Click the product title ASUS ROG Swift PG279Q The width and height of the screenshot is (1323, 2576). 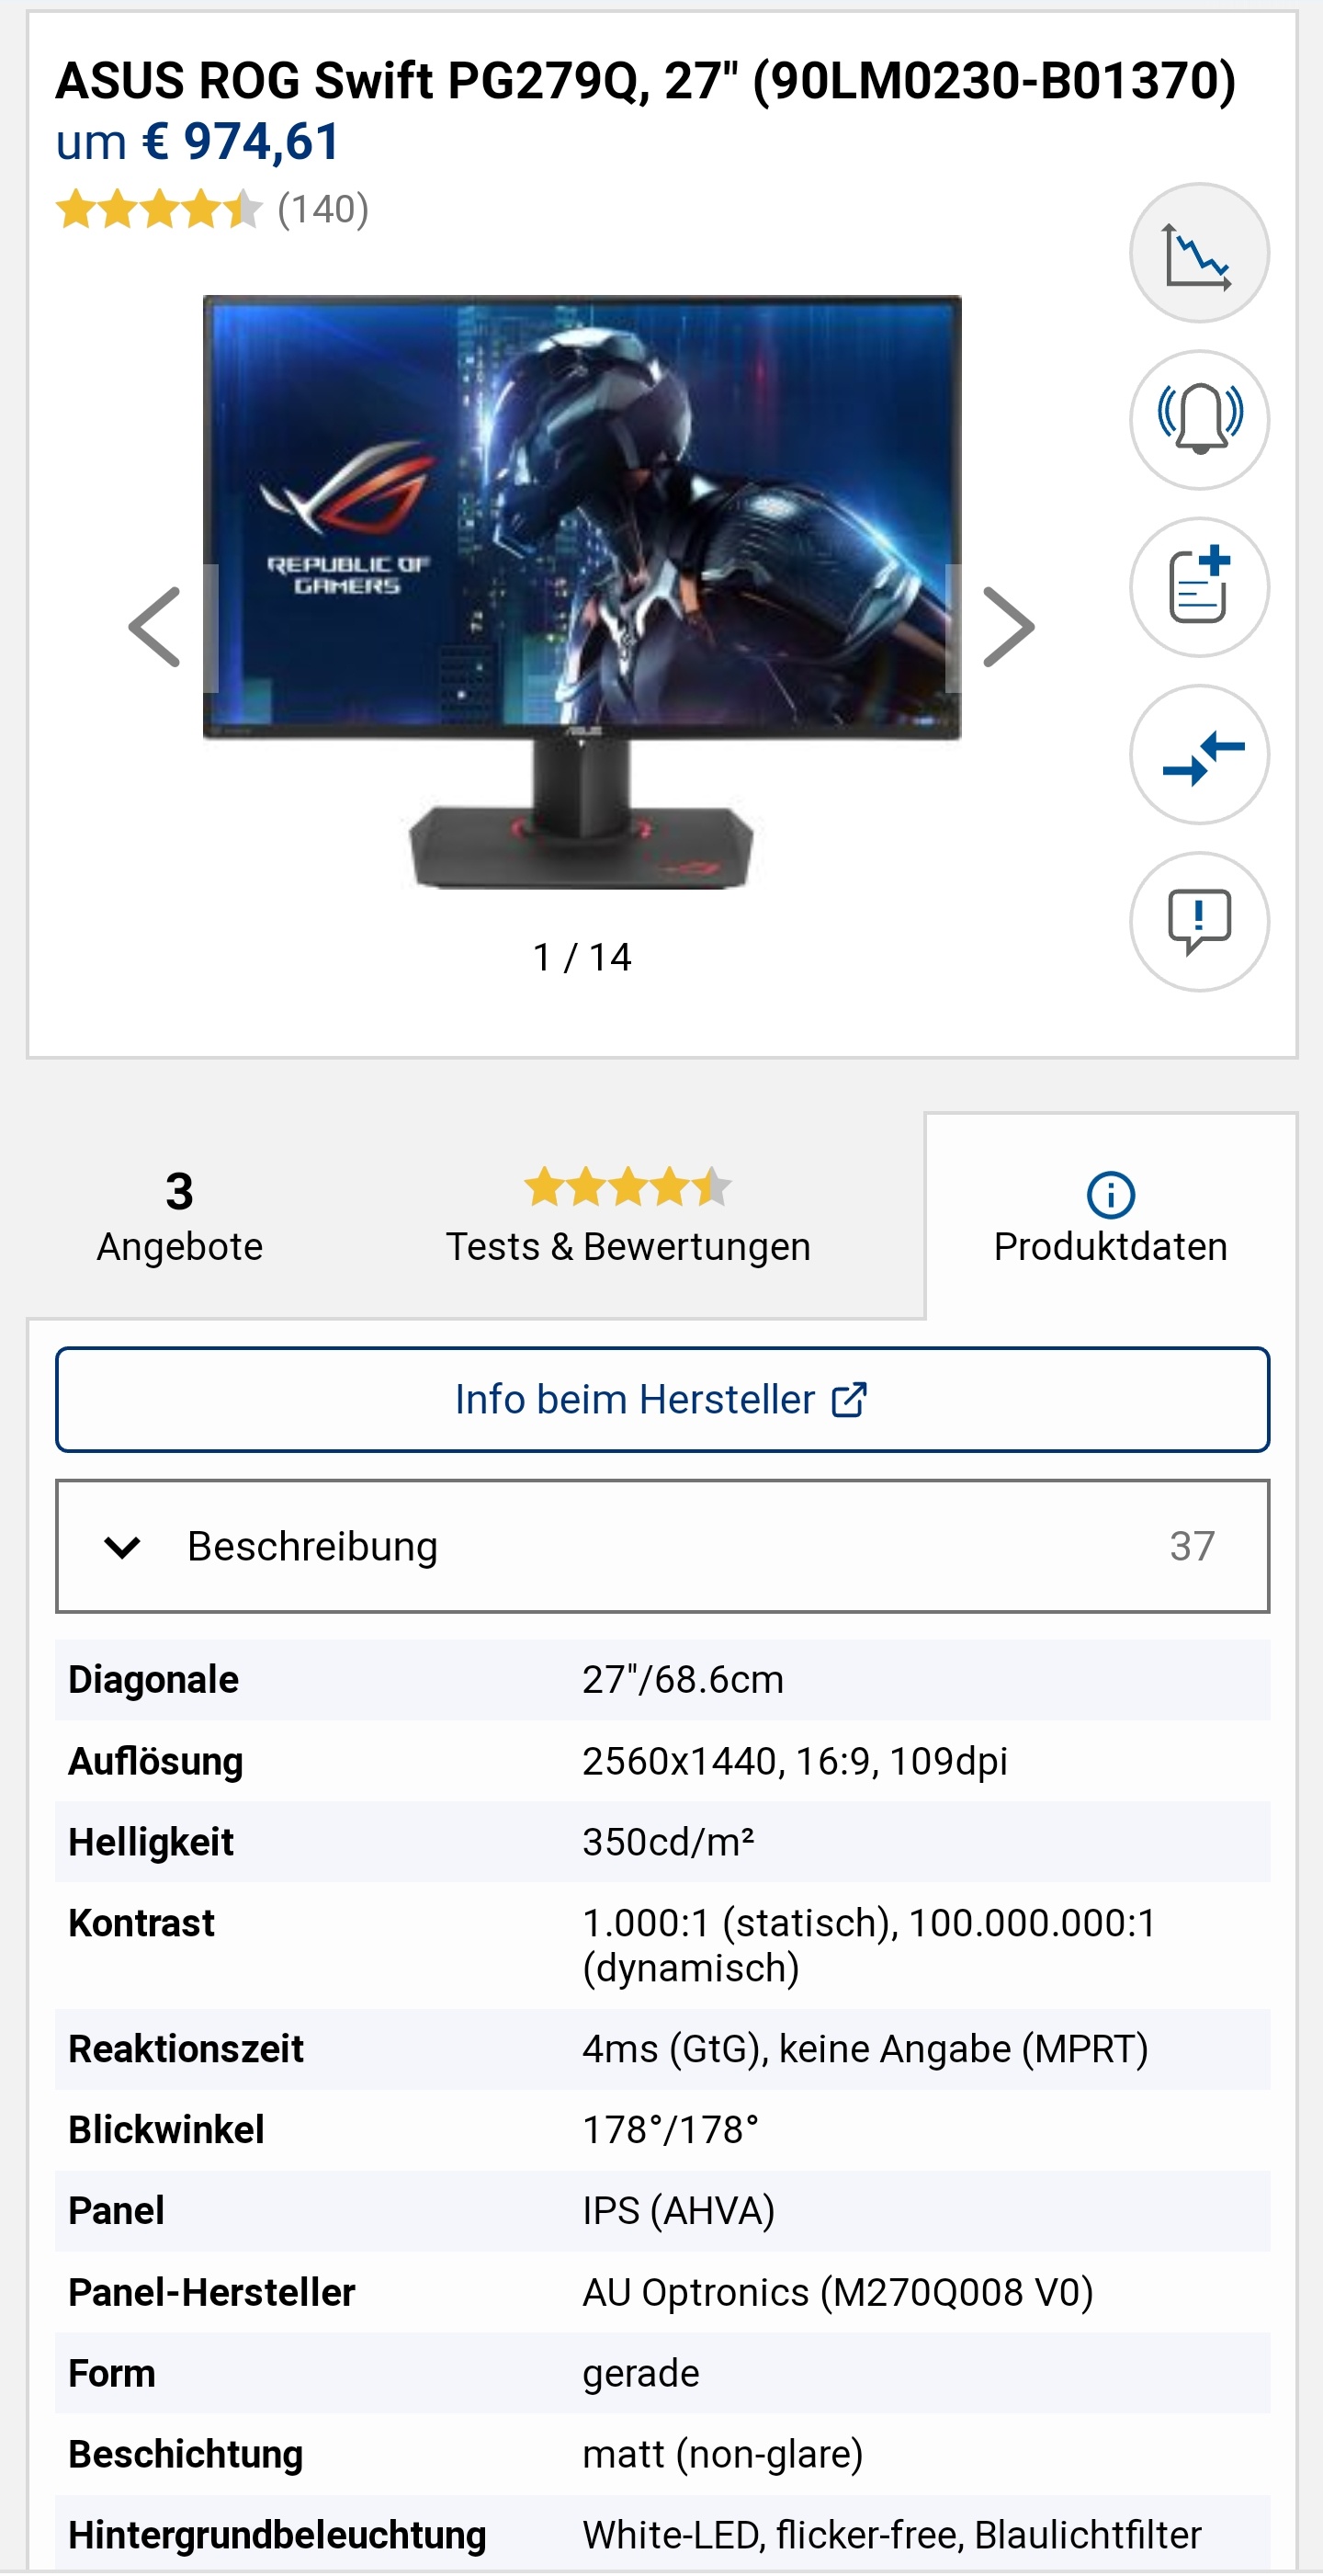click(x=645, y=81)
